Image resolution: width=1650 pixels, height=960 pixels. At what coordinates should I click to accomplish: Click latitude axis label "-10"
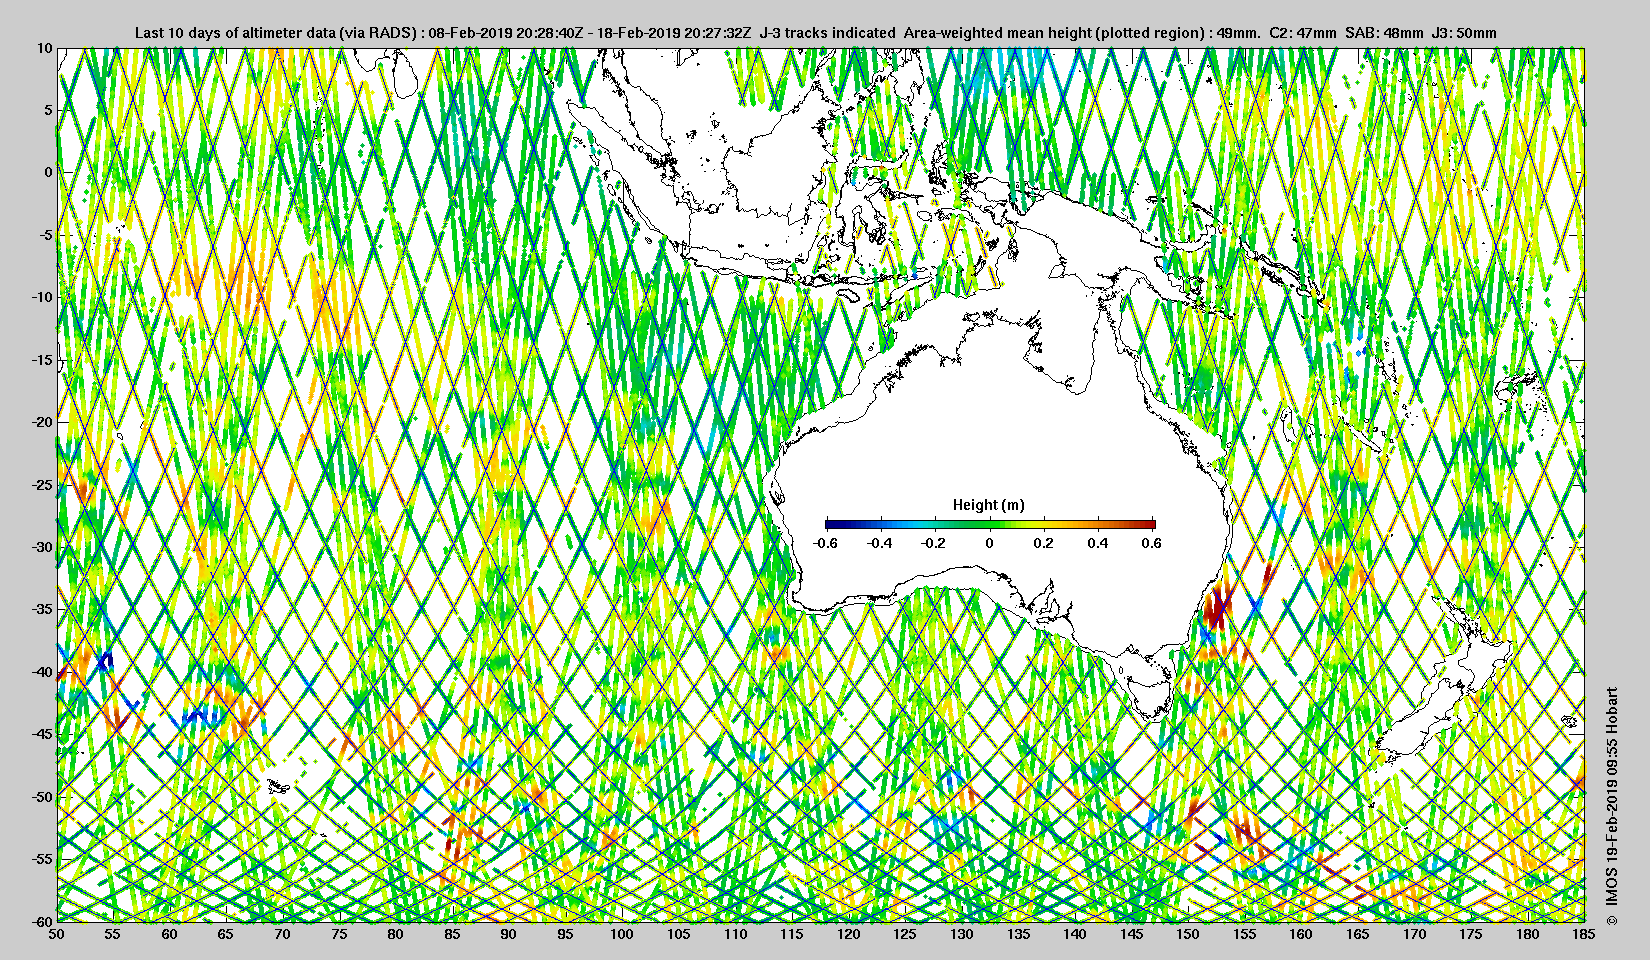41,297
